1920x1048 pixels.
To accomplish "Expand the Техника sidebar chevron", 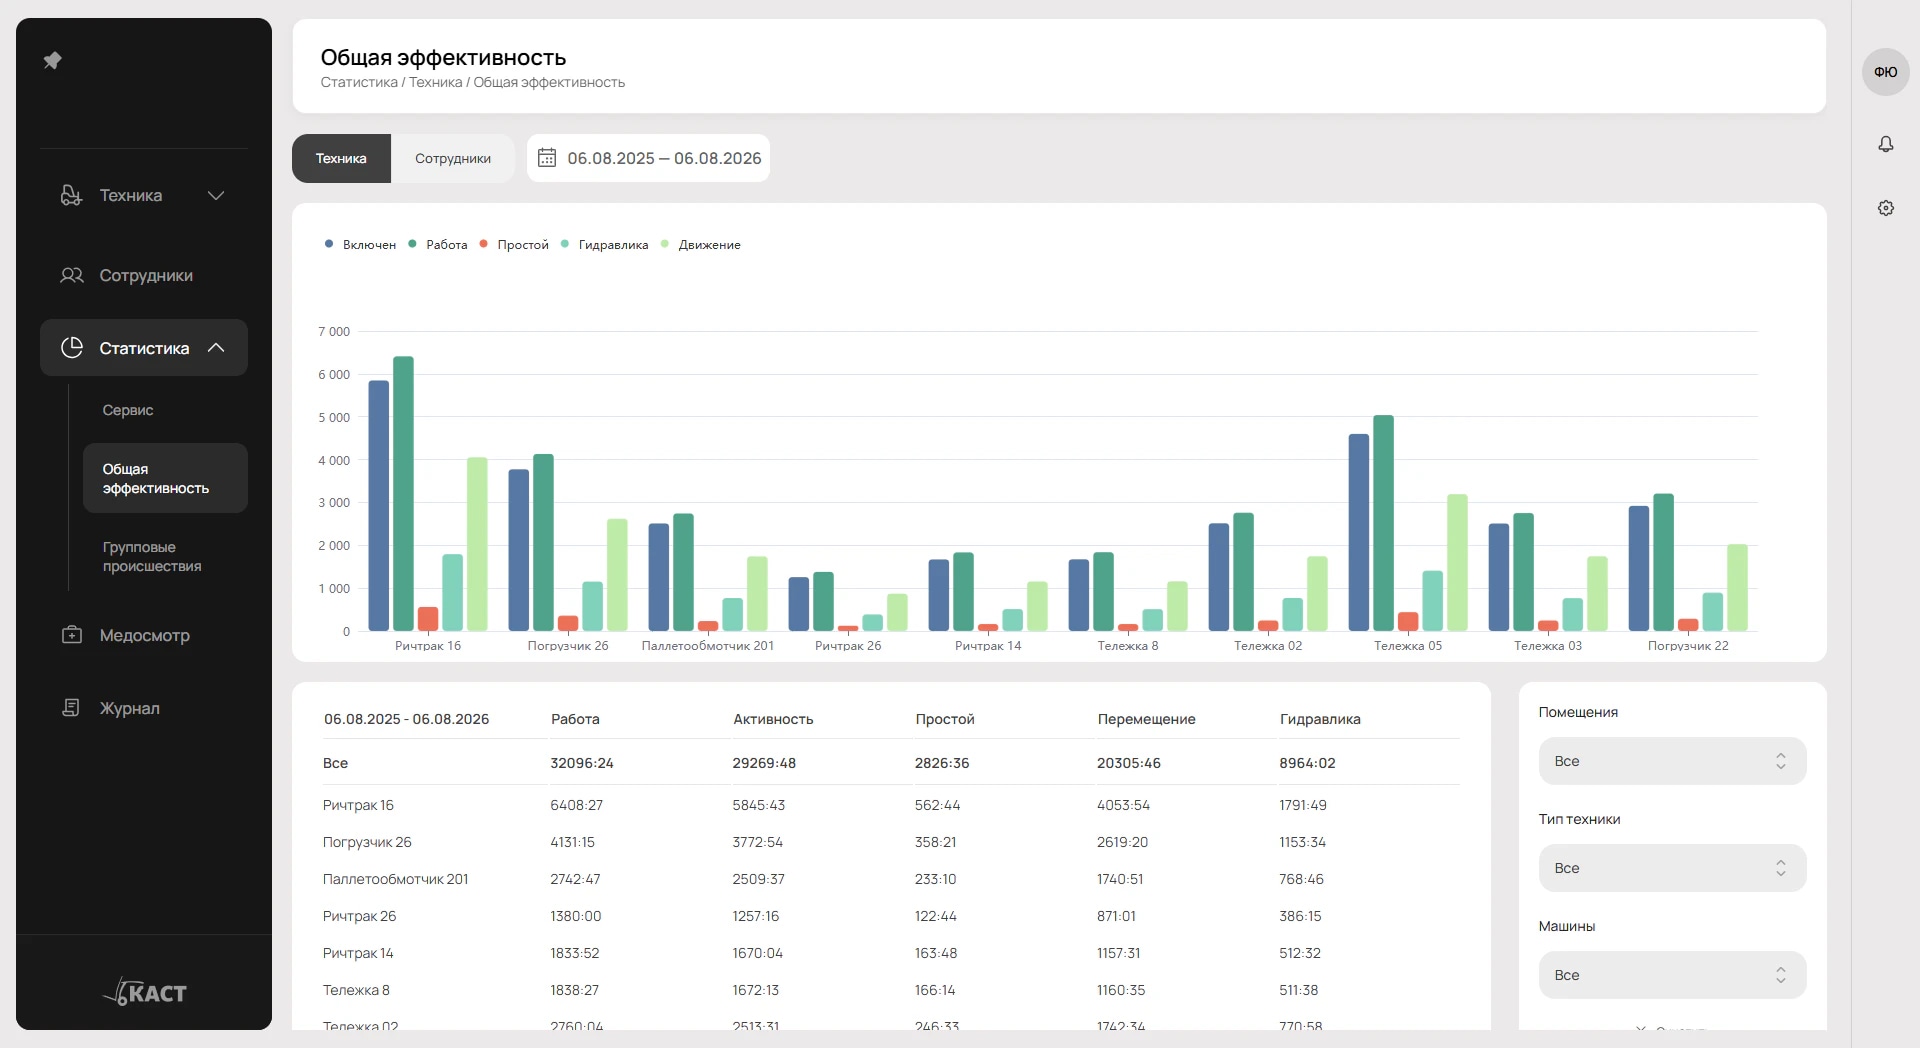I will (x=216, y=195).
